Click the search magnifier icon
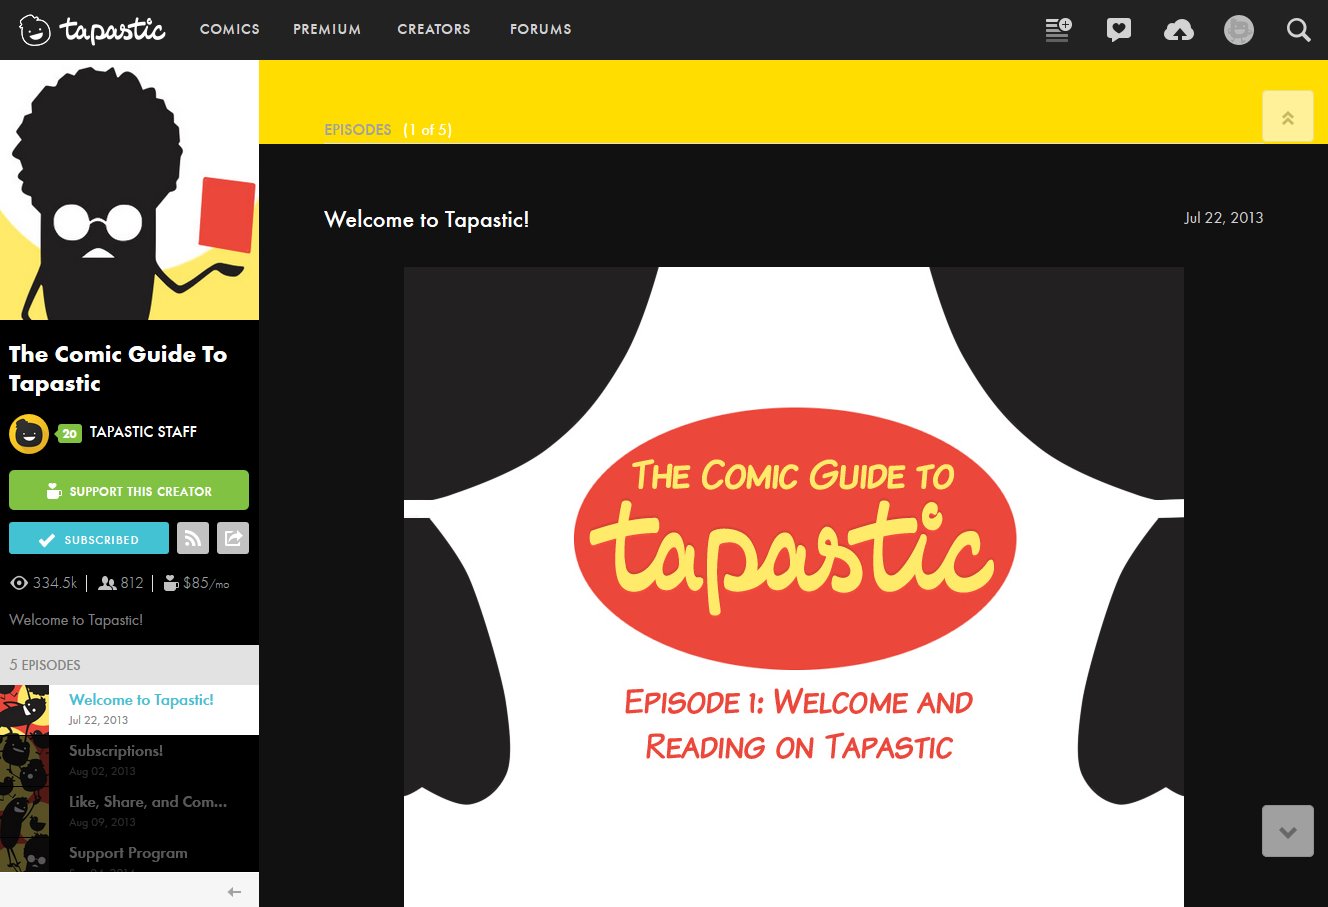 pyautogui.click(x=1298, y=30)
